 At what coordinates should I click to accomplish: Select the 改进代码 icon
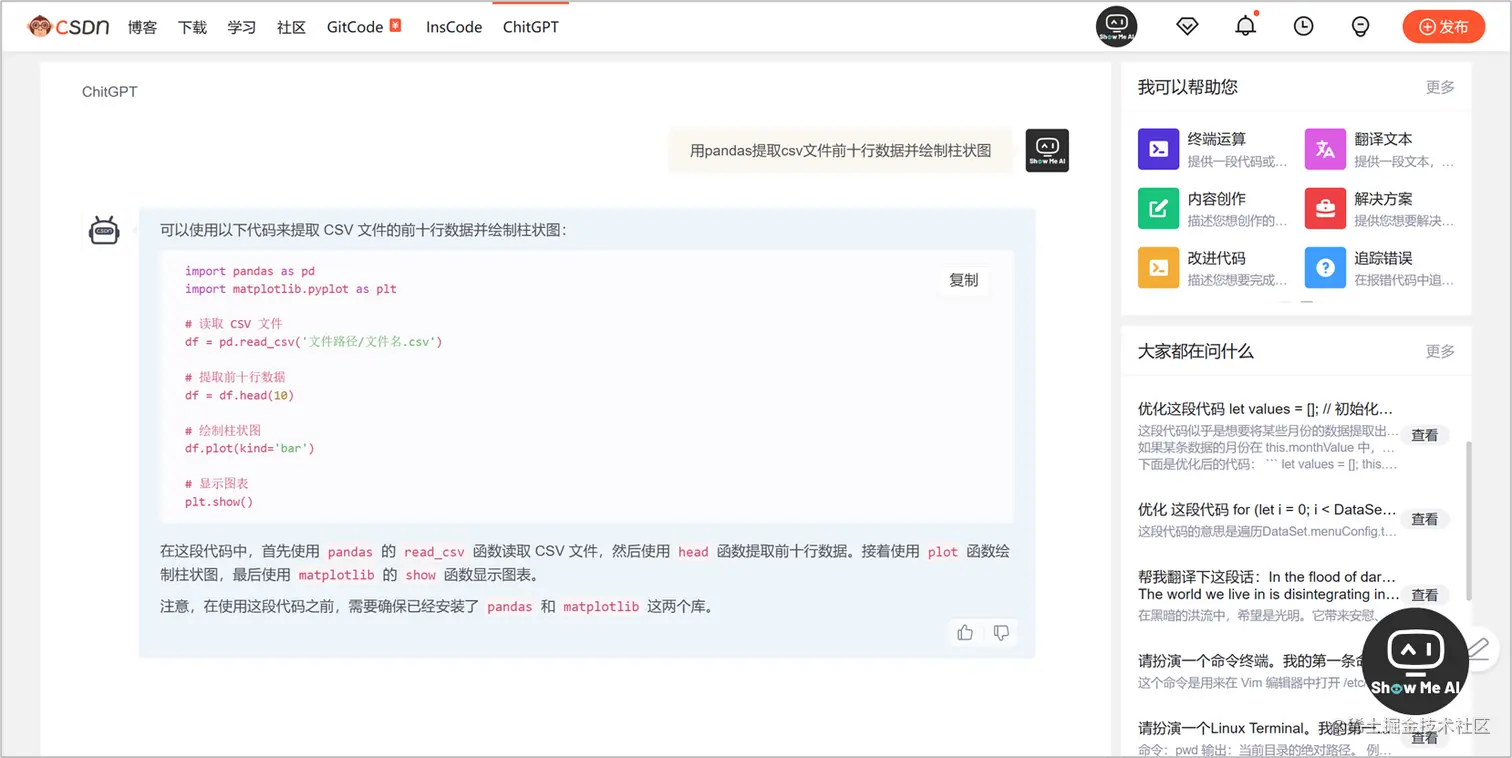click(x=1158, y=267)
